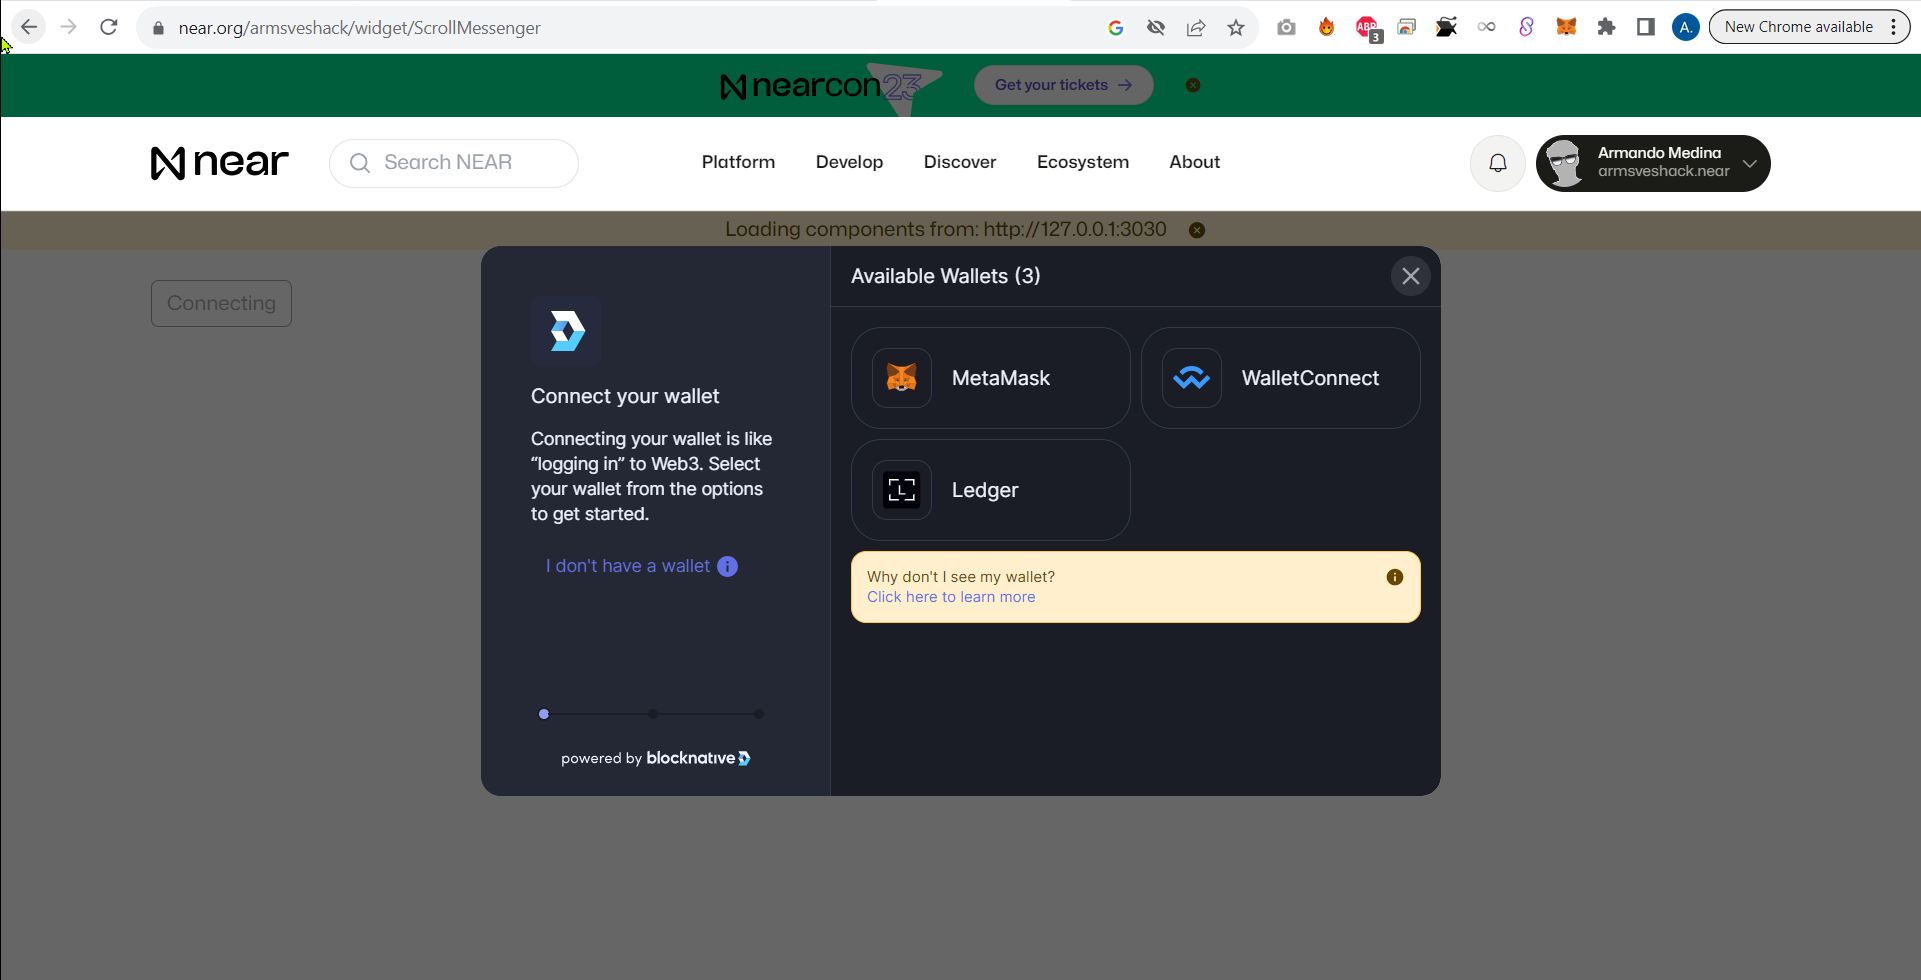Click info icon beside I don't have a wallet
1921x980 pixels.
click(x=727, y=566)
